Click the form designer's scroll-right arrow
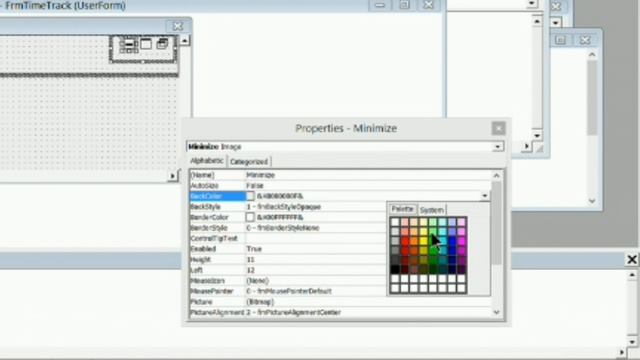Image resolution: width=640 pixels, height=360 pixels. coord(173,176)
